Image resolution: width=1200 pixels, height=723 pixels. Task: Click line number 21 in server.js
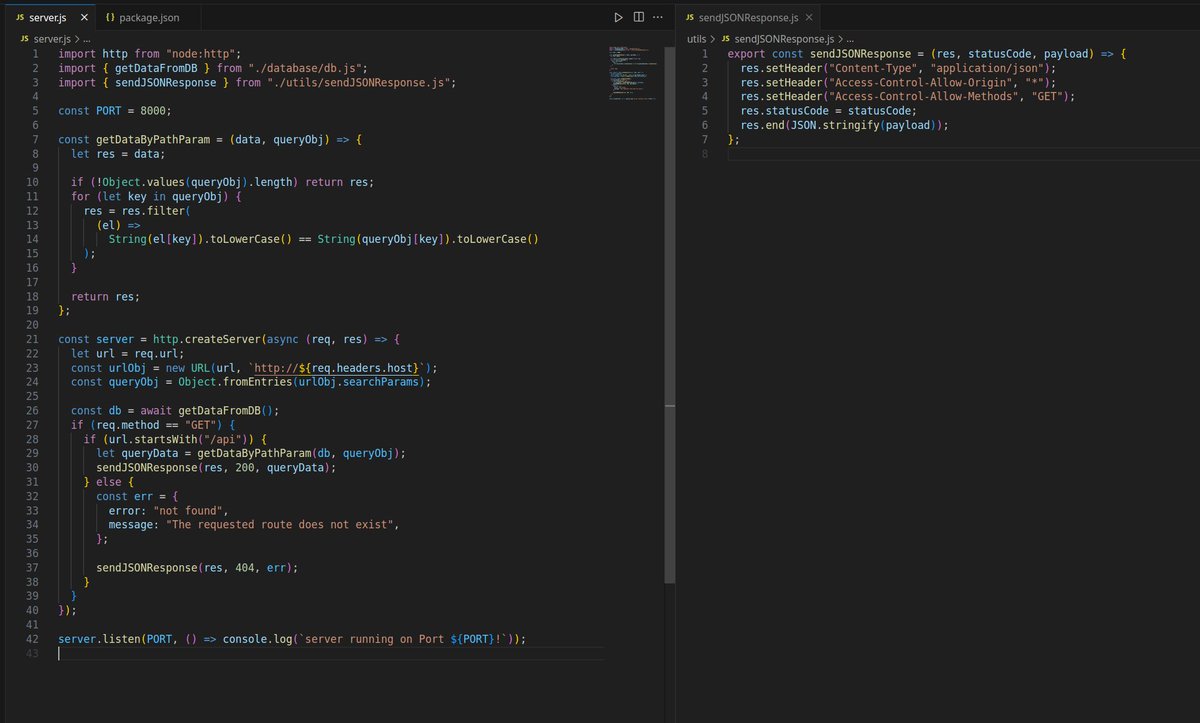point(33,339)
